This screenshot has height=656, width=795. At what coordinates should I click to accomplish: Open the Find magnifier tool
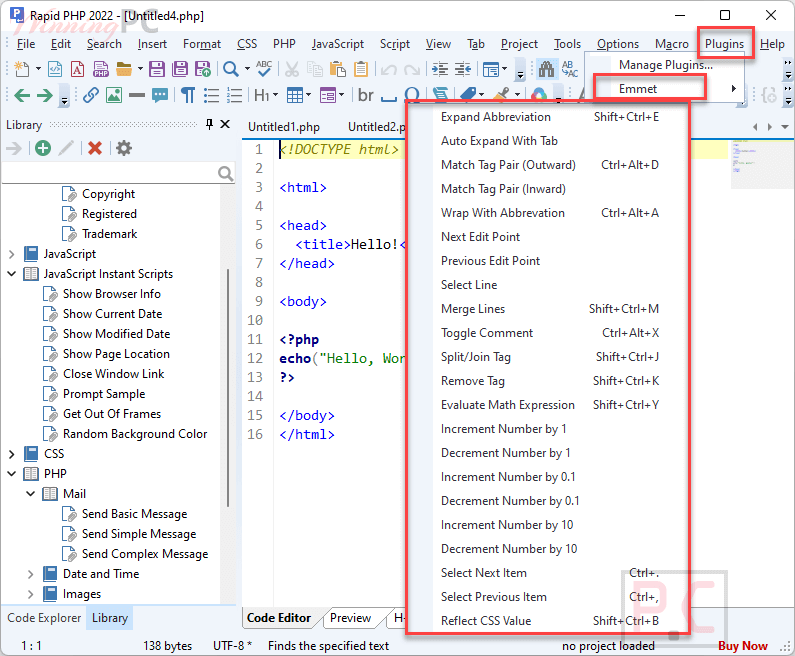[x=231, y=68]
